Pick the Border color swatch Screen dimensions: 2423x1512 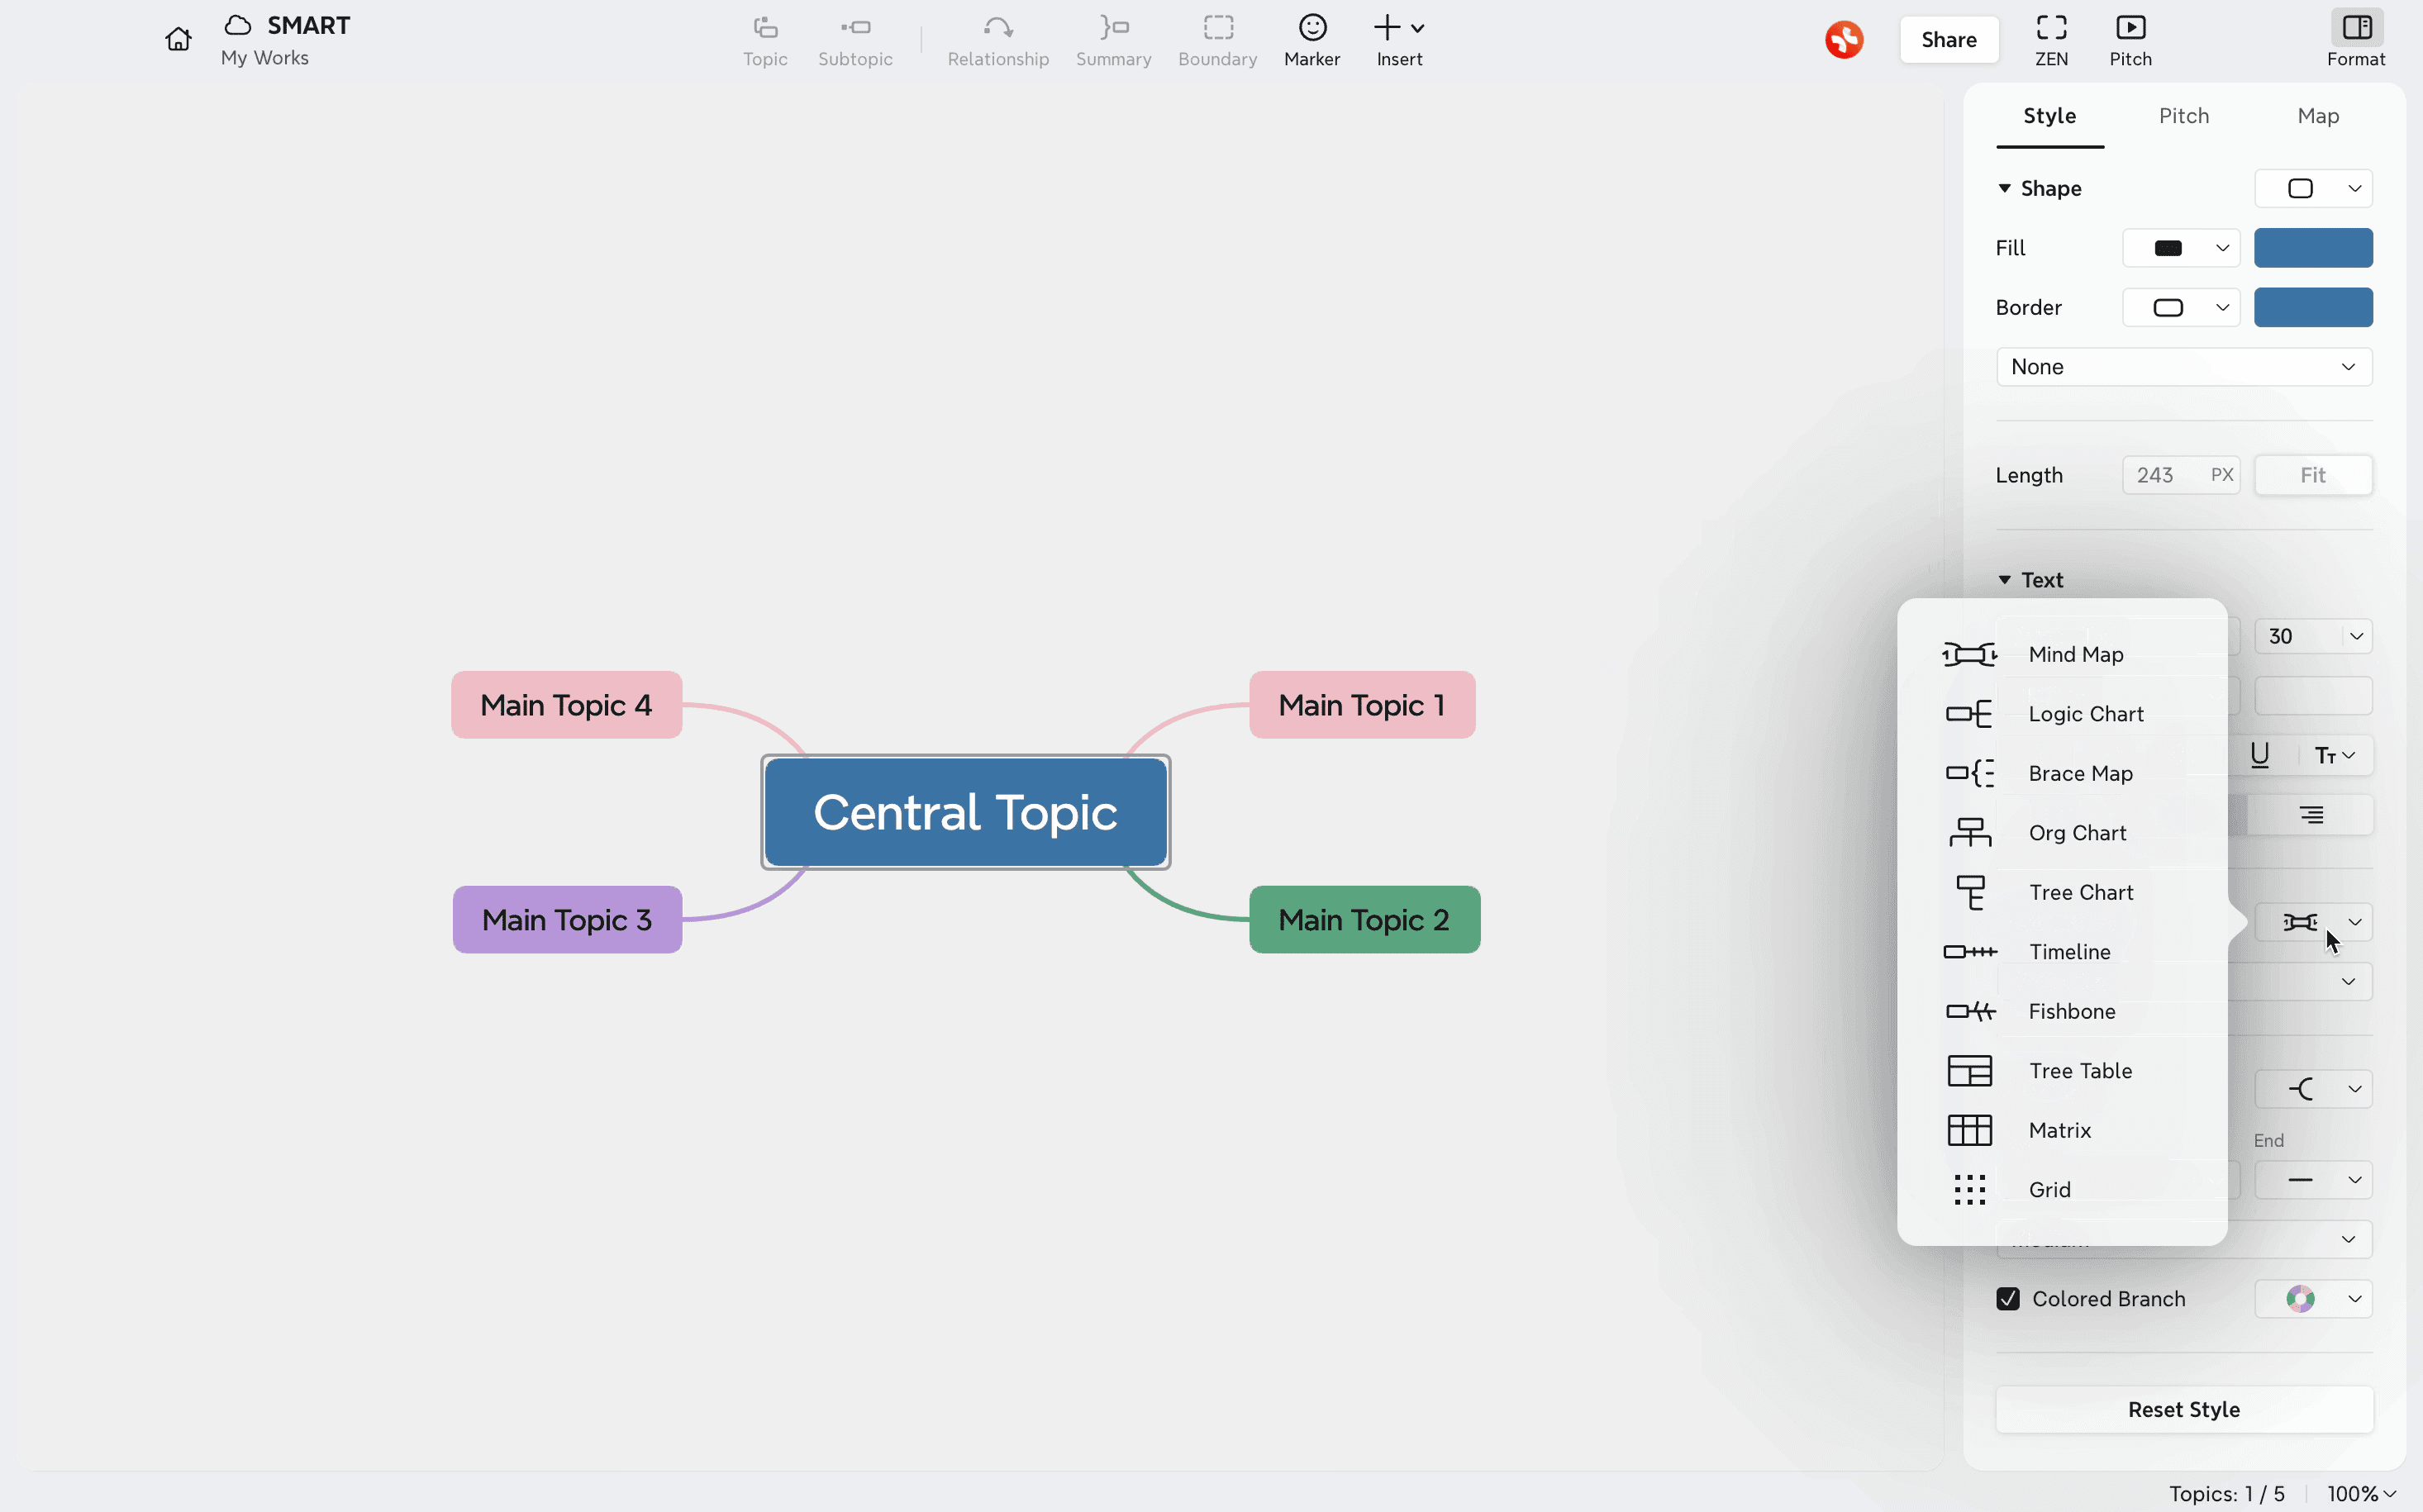[x=2313, y=307]
